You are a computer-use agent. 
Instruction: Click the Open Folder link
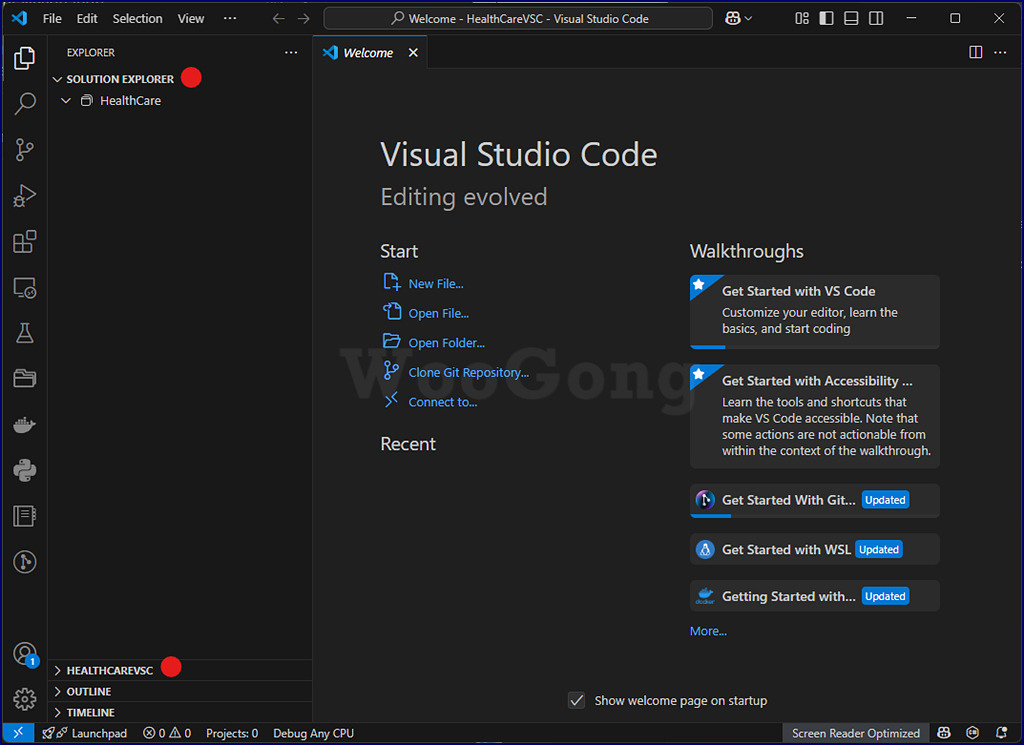point(446,343)
